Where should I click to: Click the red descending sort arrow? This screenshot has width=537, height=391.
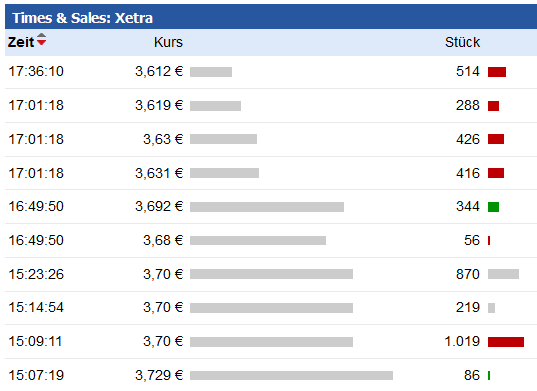pos(41,42)
